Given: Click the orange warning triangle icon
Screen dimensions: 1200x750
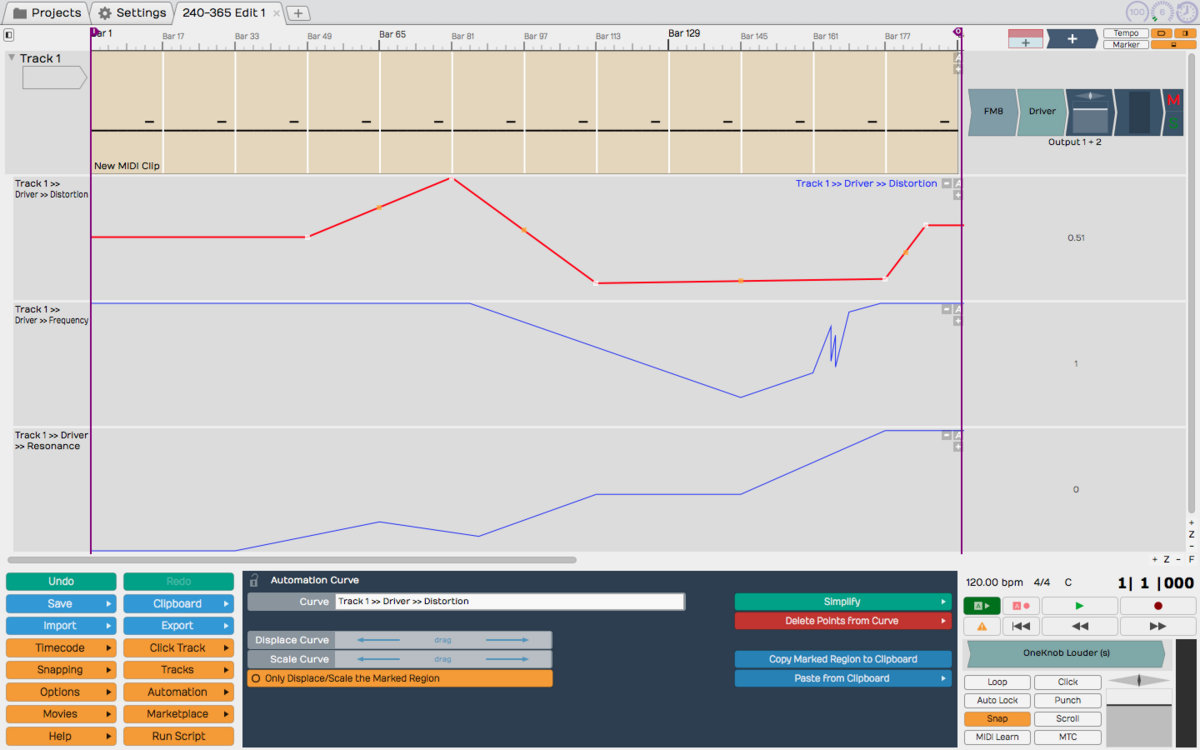Looking at the screenshot, I should [981, 626].
